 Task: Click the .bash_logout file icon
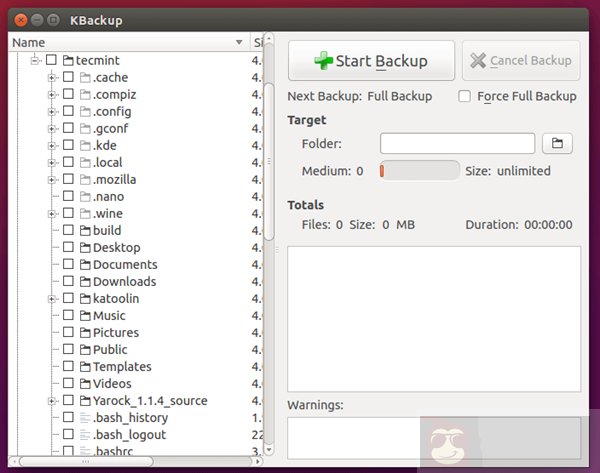(x=85, y=435)
